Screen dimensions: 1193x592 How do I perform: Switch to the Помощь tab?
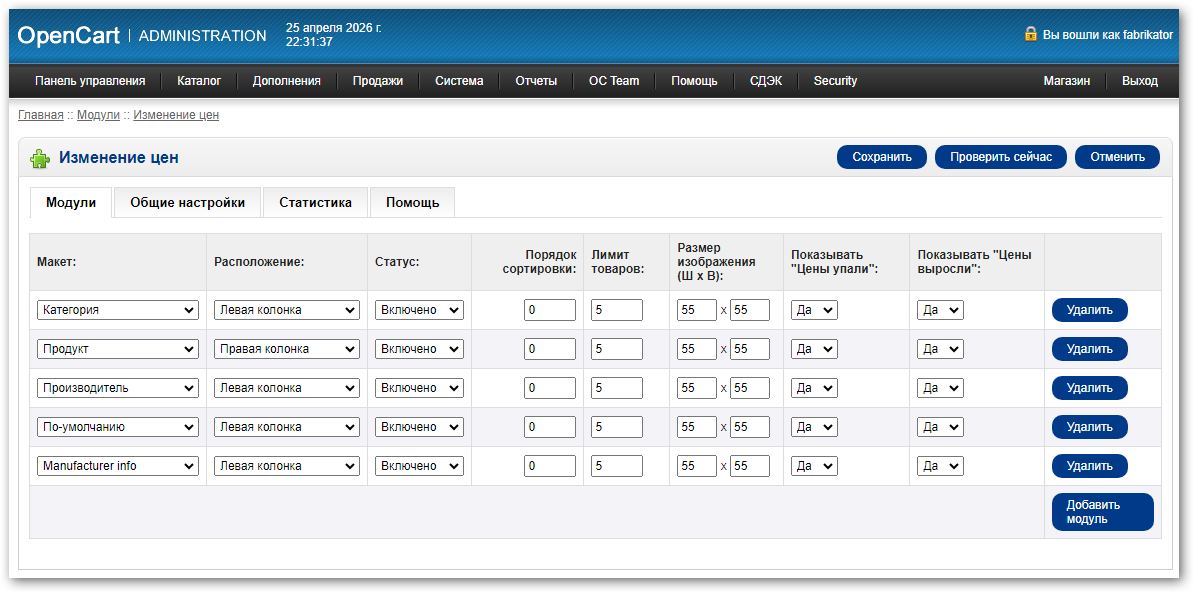point(412,202)
